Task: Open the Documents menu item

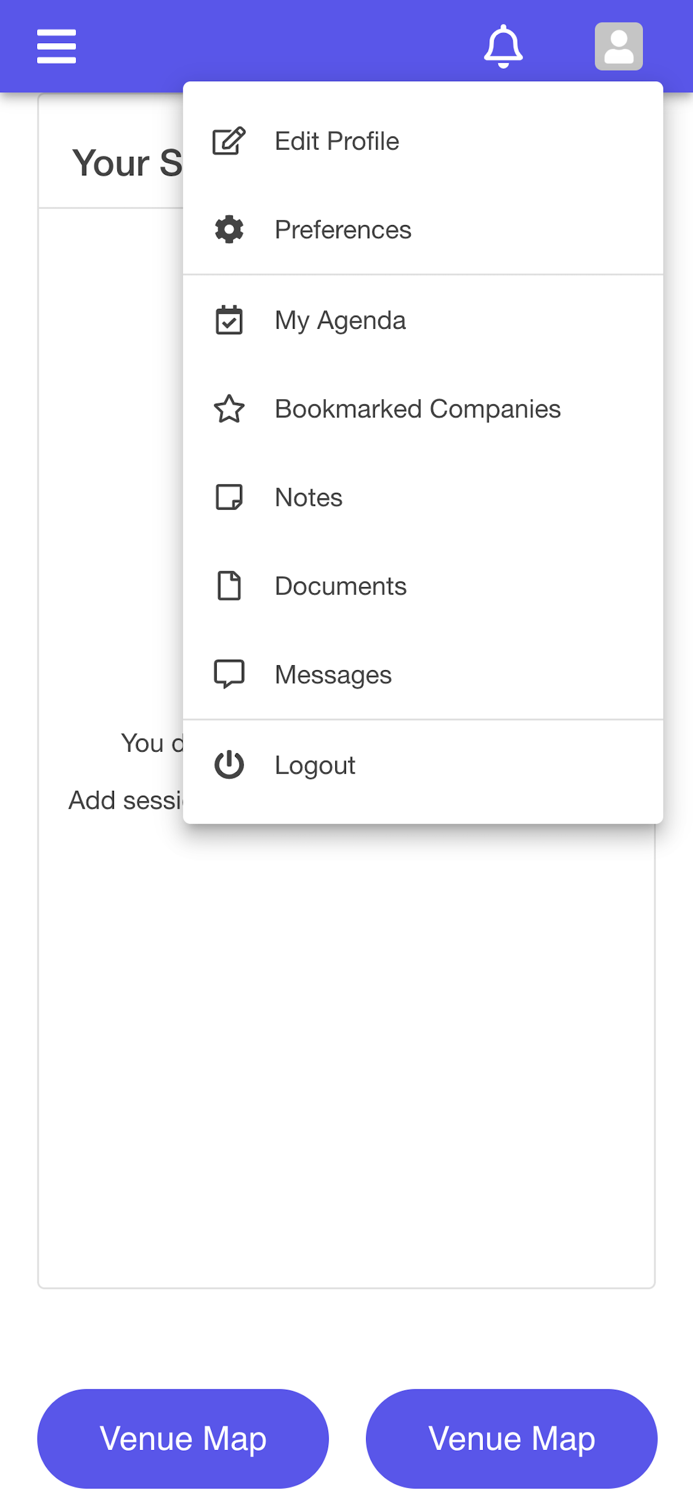Action: click(x=340, y=586)
